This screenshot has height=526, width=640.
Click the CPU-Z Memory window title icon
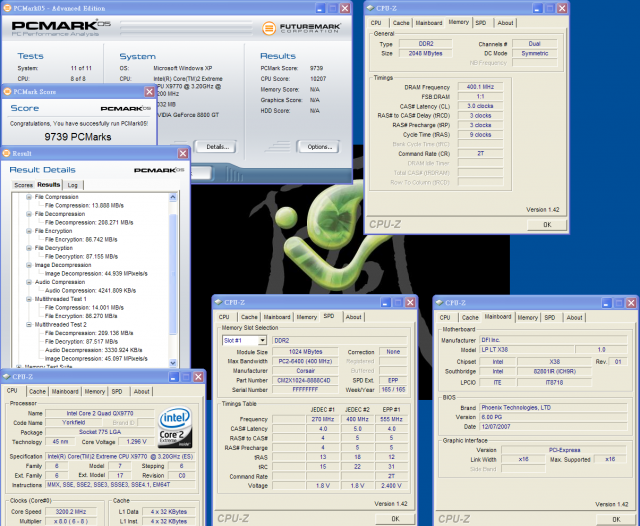(x=370, y=8)
